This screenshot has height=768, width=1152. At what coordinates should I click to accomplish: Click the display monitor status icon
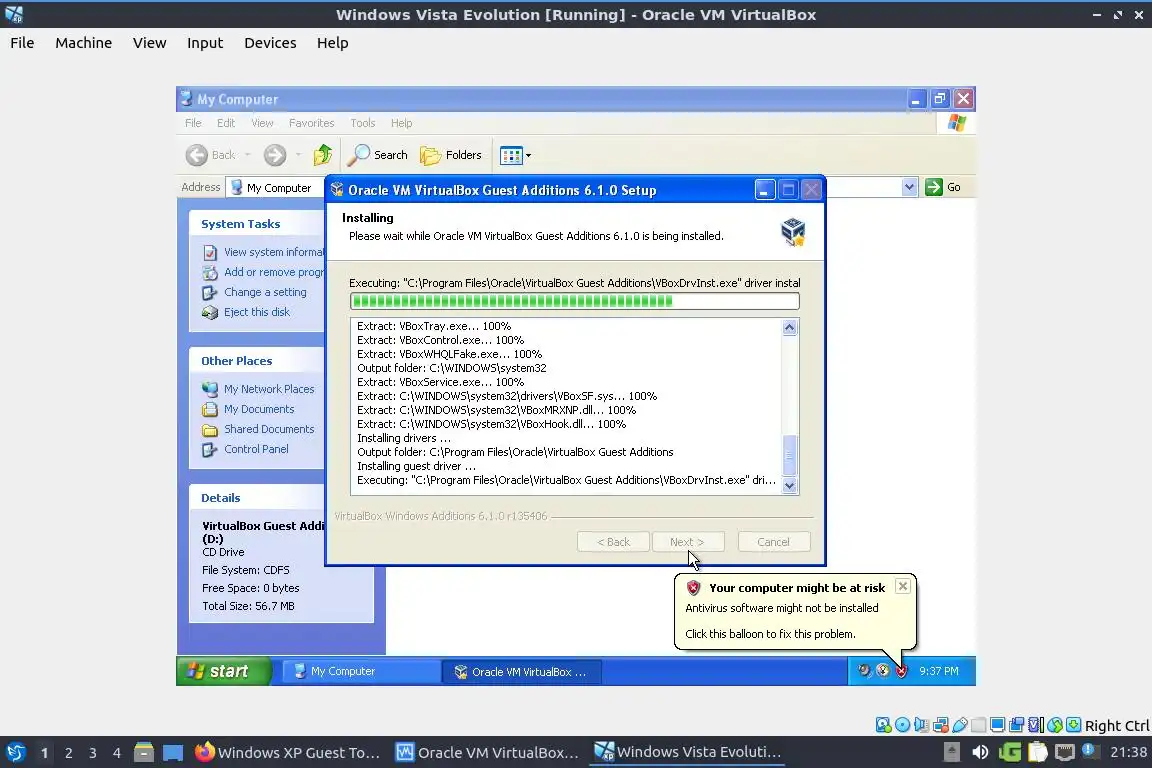998,725
